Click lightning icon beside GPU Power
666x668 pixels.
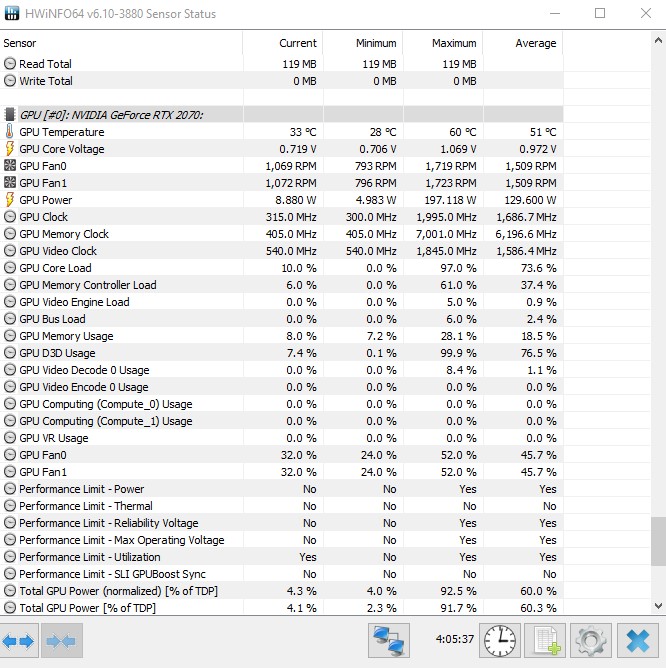(x=9, y=199)
